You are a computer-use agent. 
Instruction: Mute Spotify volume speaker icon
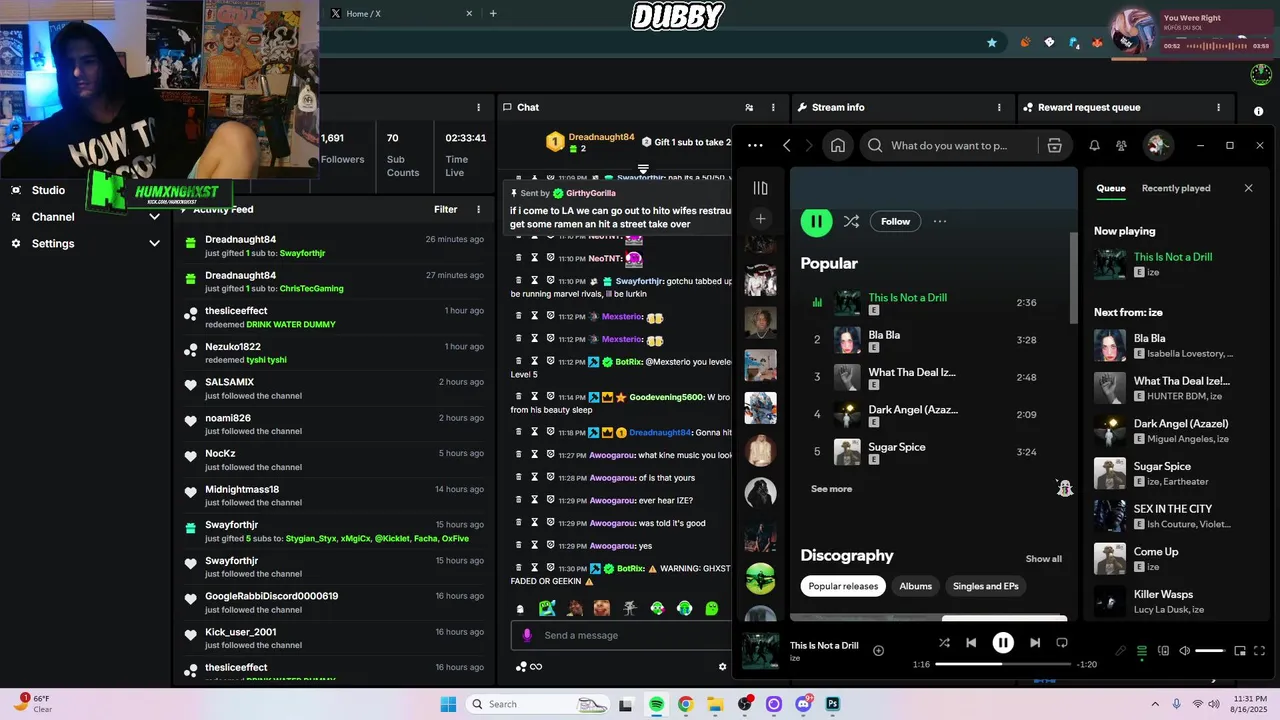[x=1185, y=651]
